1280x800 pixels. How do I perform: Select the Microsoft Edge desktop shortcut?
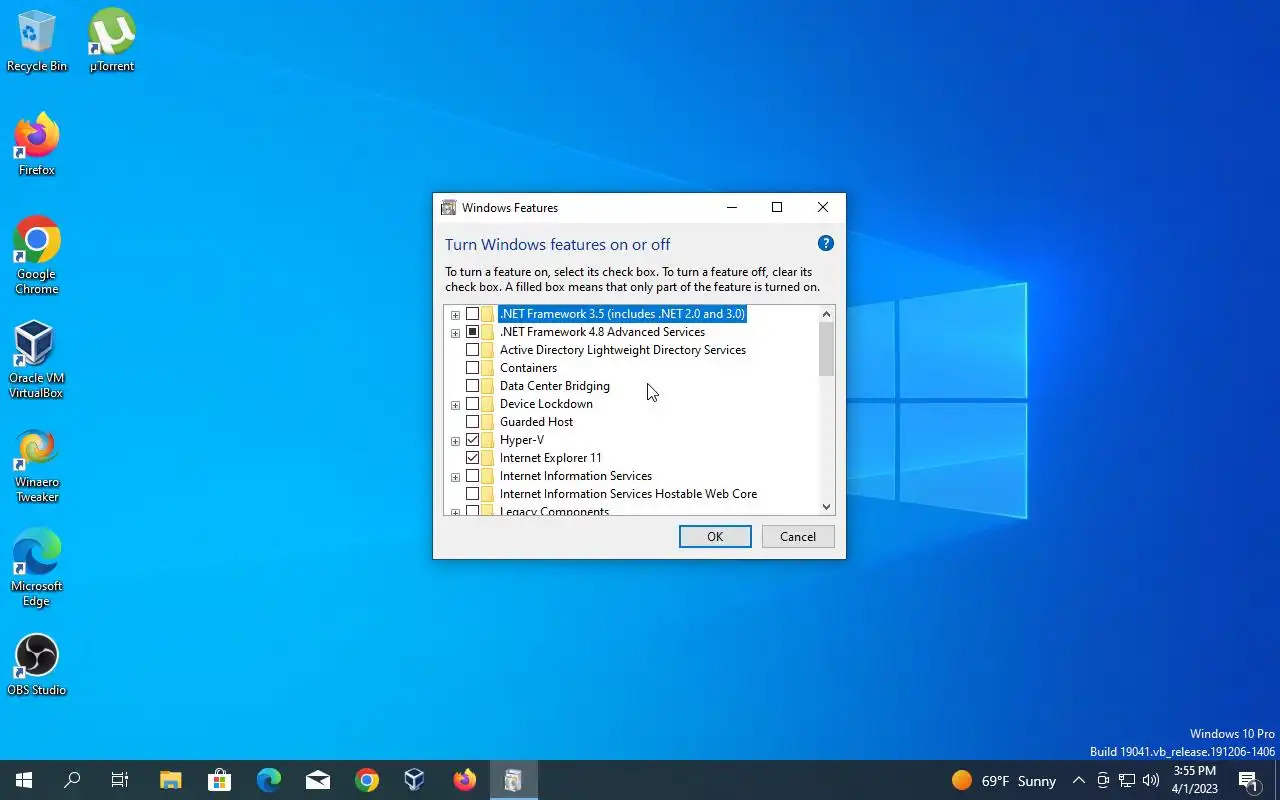[37, 568]
